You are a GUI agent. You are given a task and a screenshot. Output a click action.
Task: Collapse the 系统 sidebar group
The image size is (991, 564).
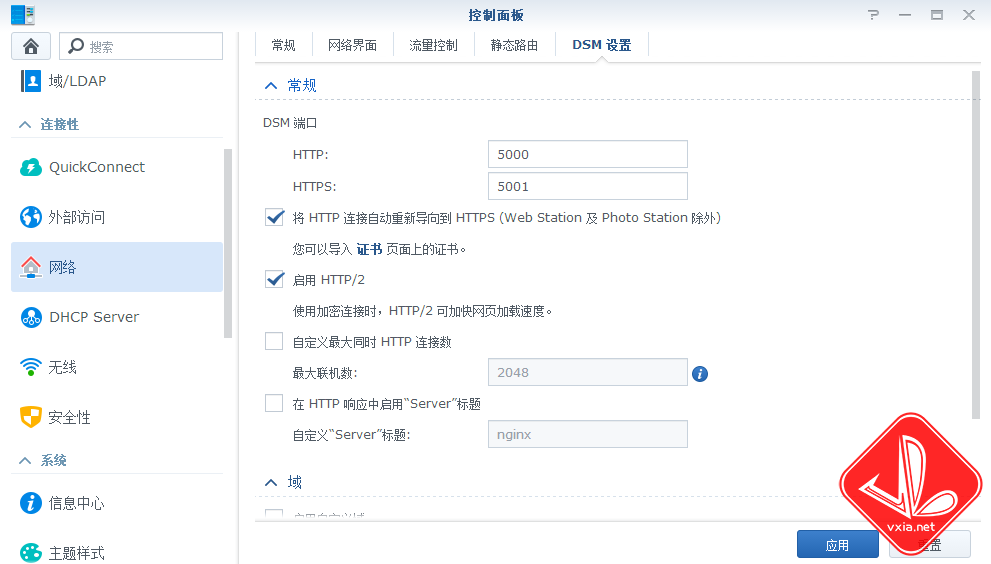point(25,460)
